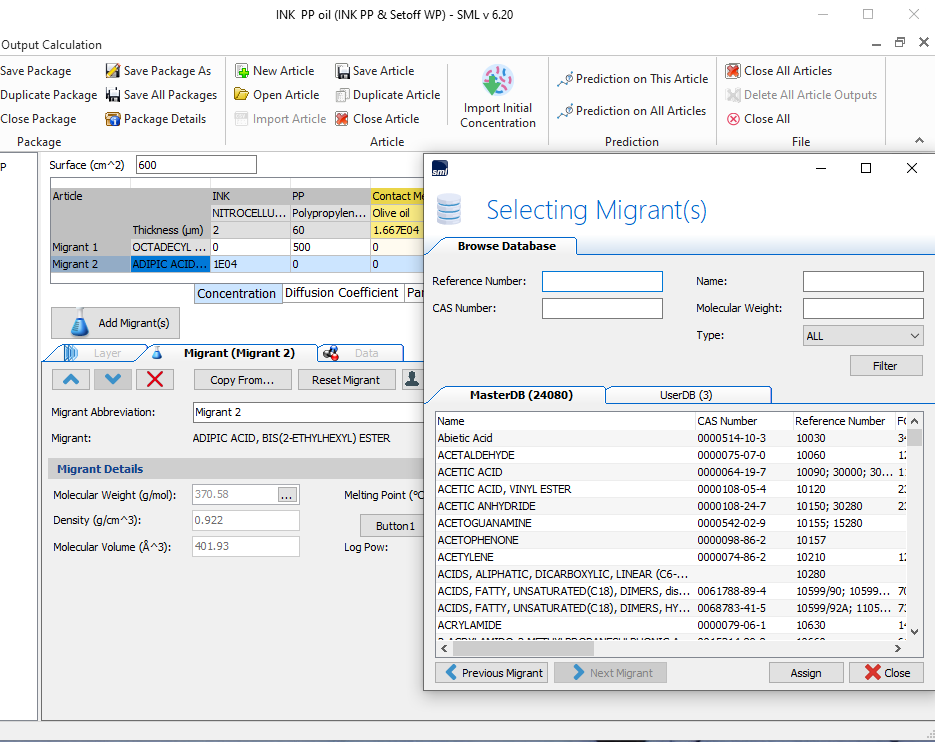Click the stamp icon beside Reset Migrant
This screenshot has width=935, height=742.
411,379
